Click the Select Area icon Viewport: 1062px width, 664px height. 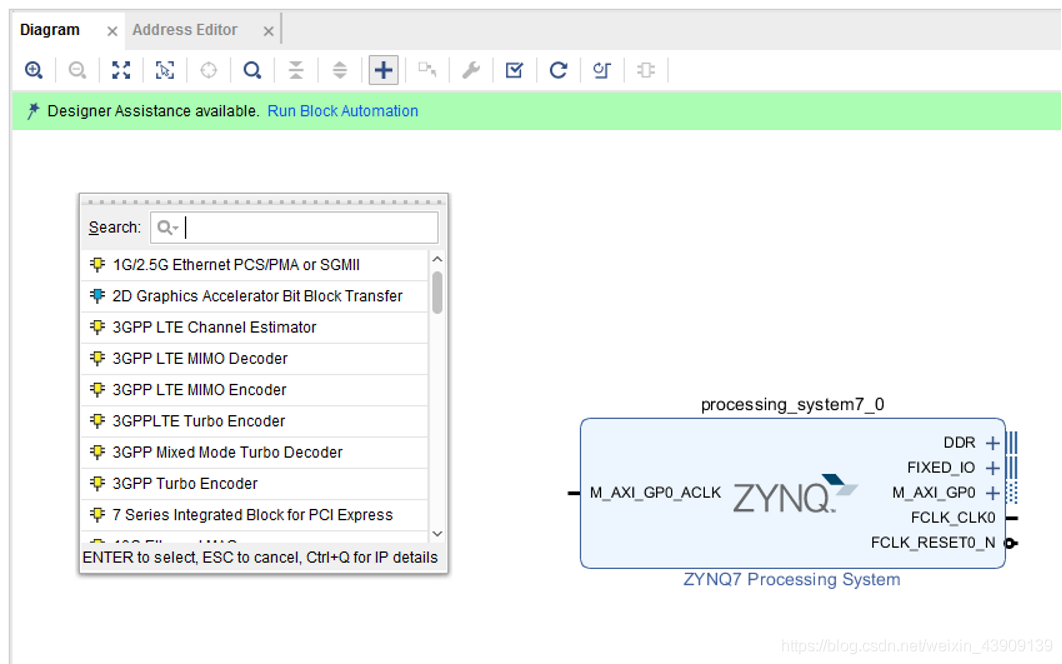pos(165,70)
